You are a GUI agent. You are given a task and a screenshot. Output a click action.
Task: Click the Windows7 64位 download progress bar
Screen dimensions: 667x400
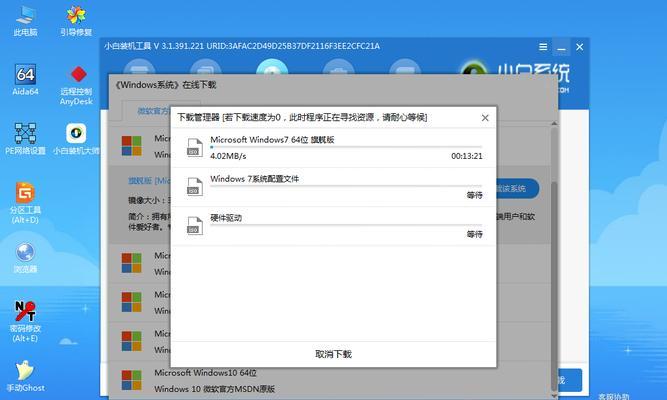pyautogui.click(x=346, y=147)
